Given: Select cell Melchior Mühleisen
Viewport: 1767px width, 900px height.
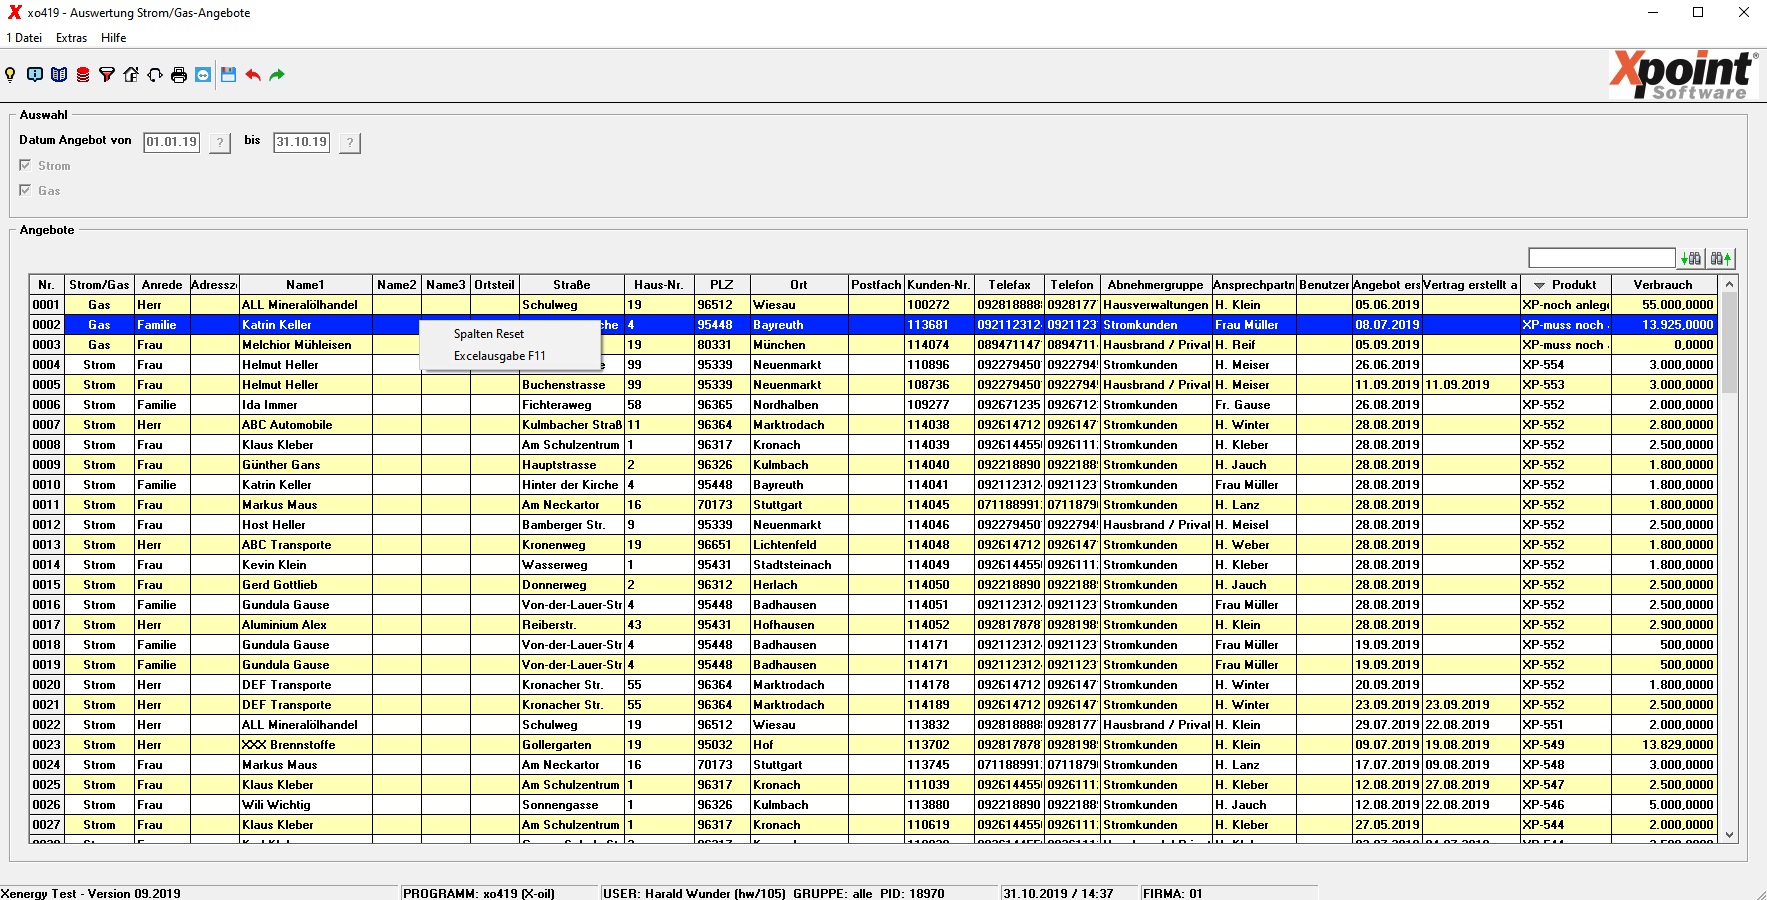Looking at the screenshot, I should [x=305, y=345].
